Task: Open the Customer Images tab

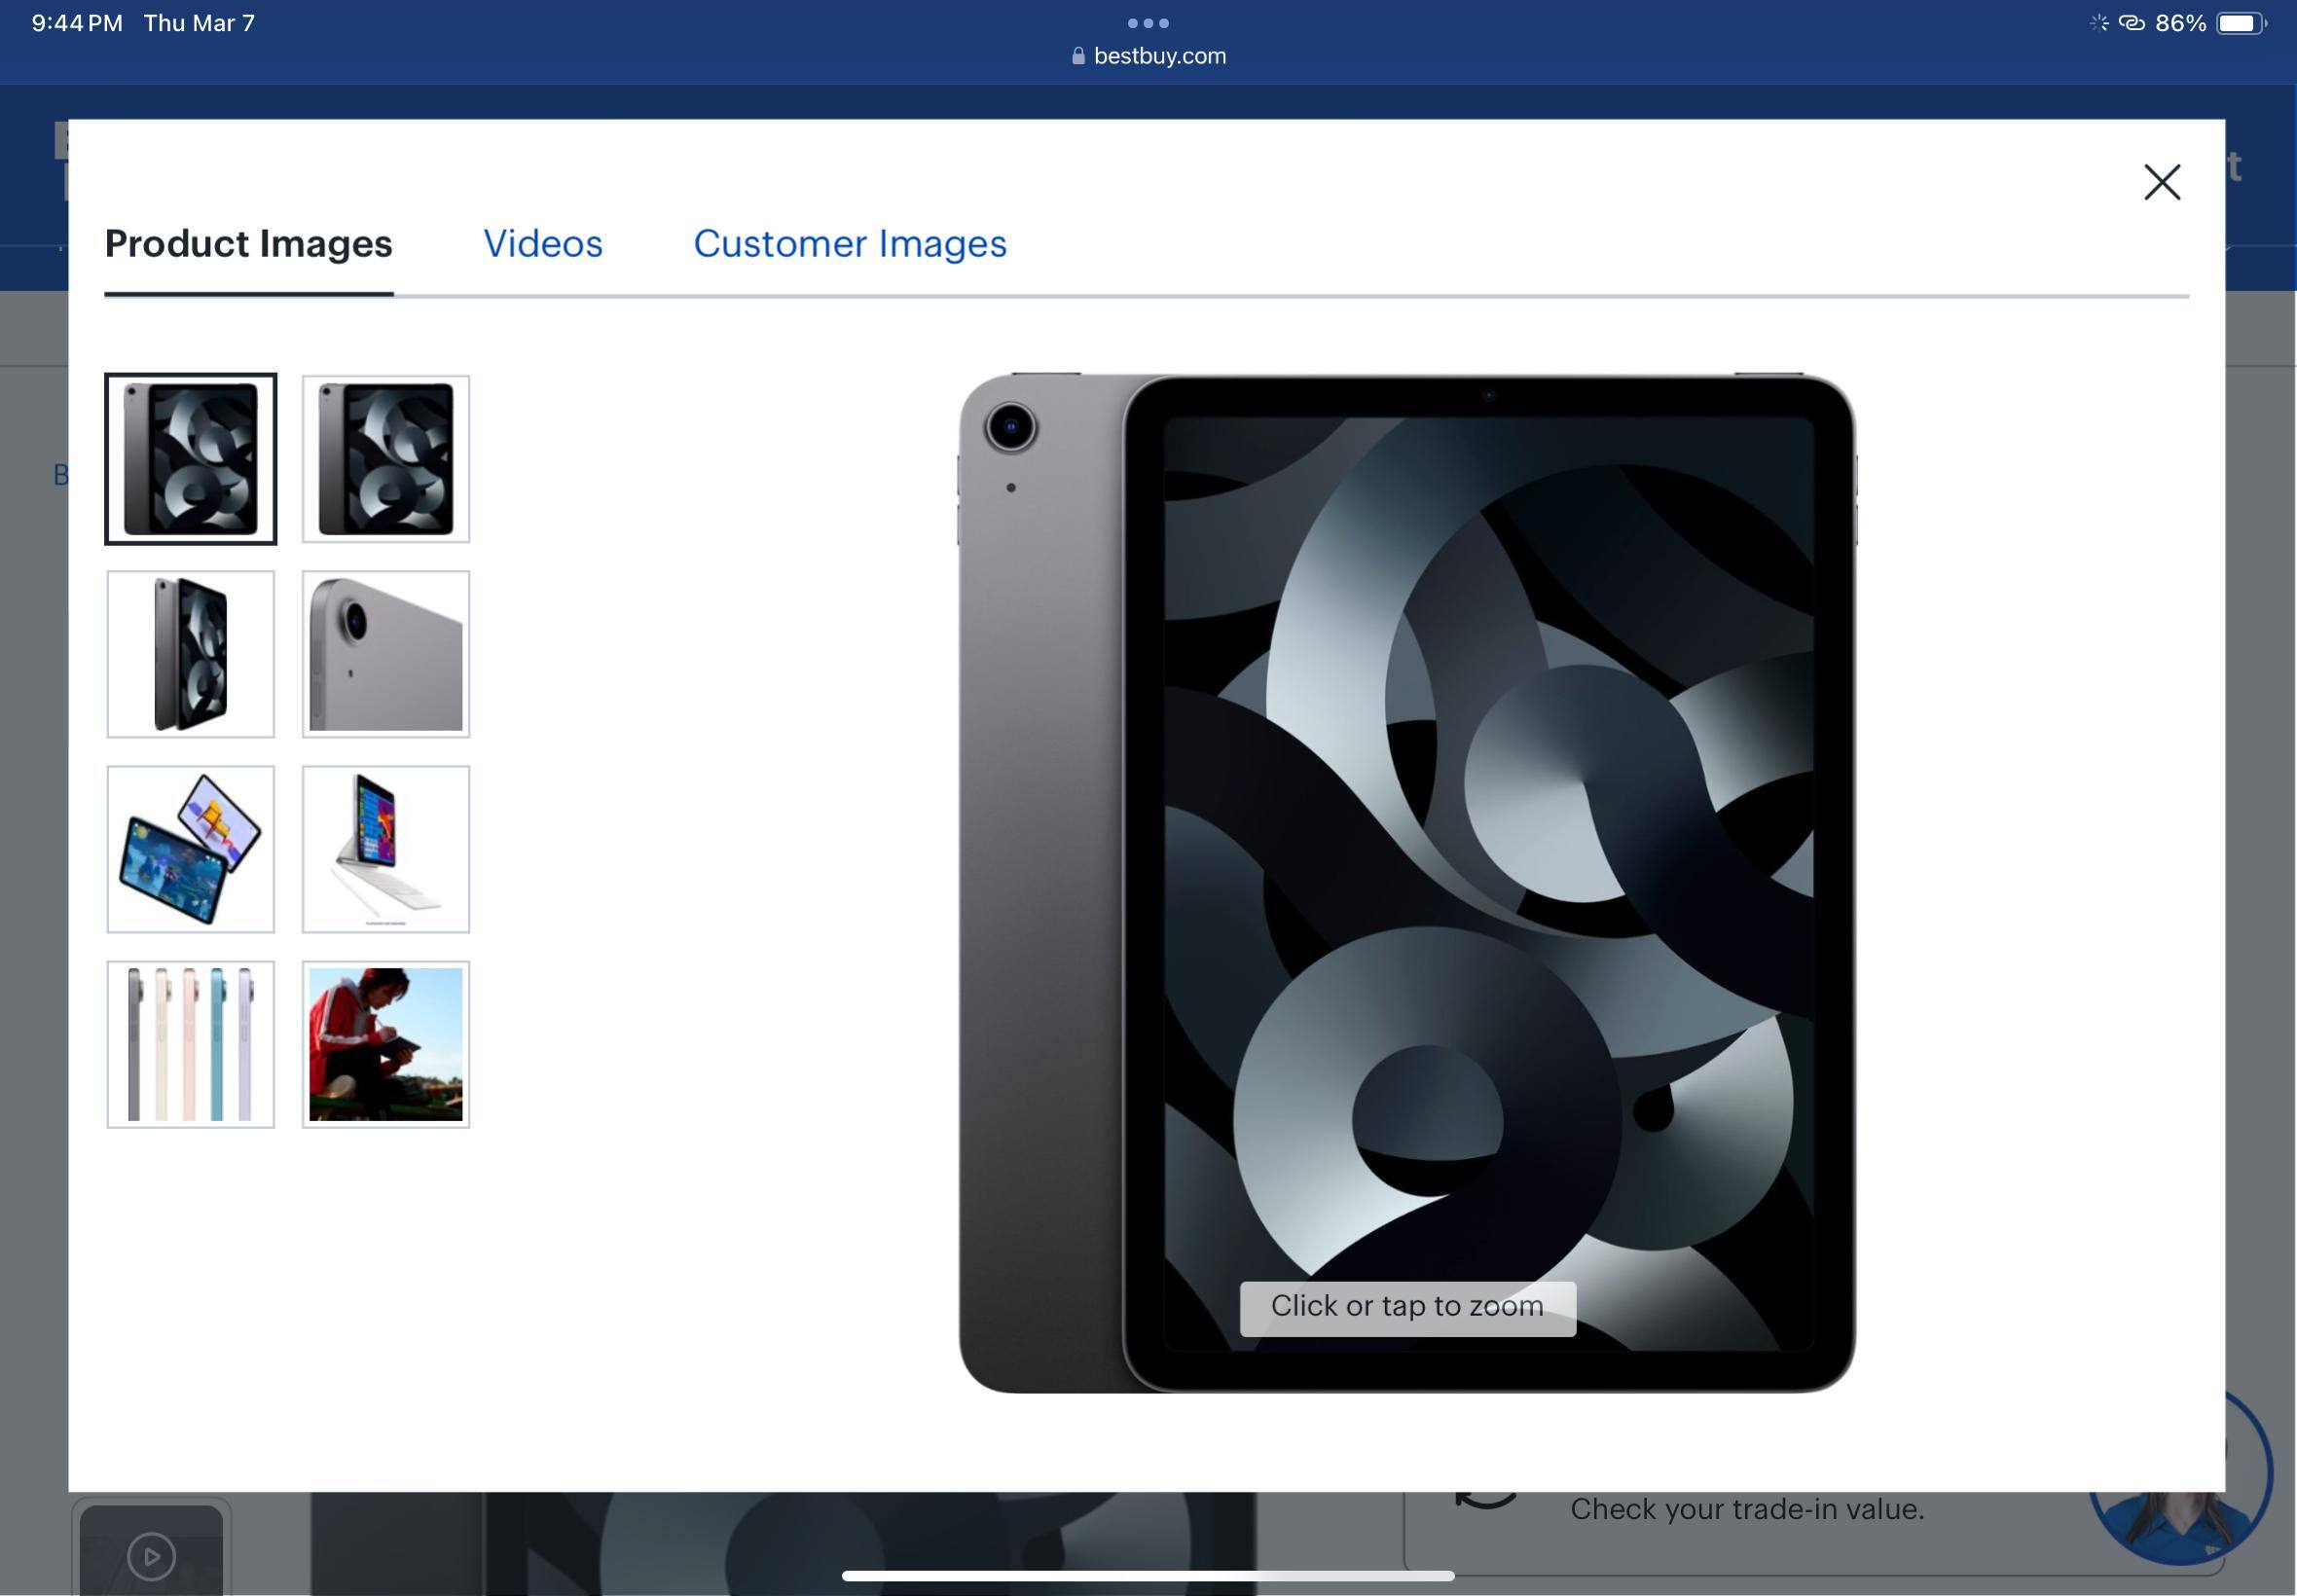Action: pos(849,244)
